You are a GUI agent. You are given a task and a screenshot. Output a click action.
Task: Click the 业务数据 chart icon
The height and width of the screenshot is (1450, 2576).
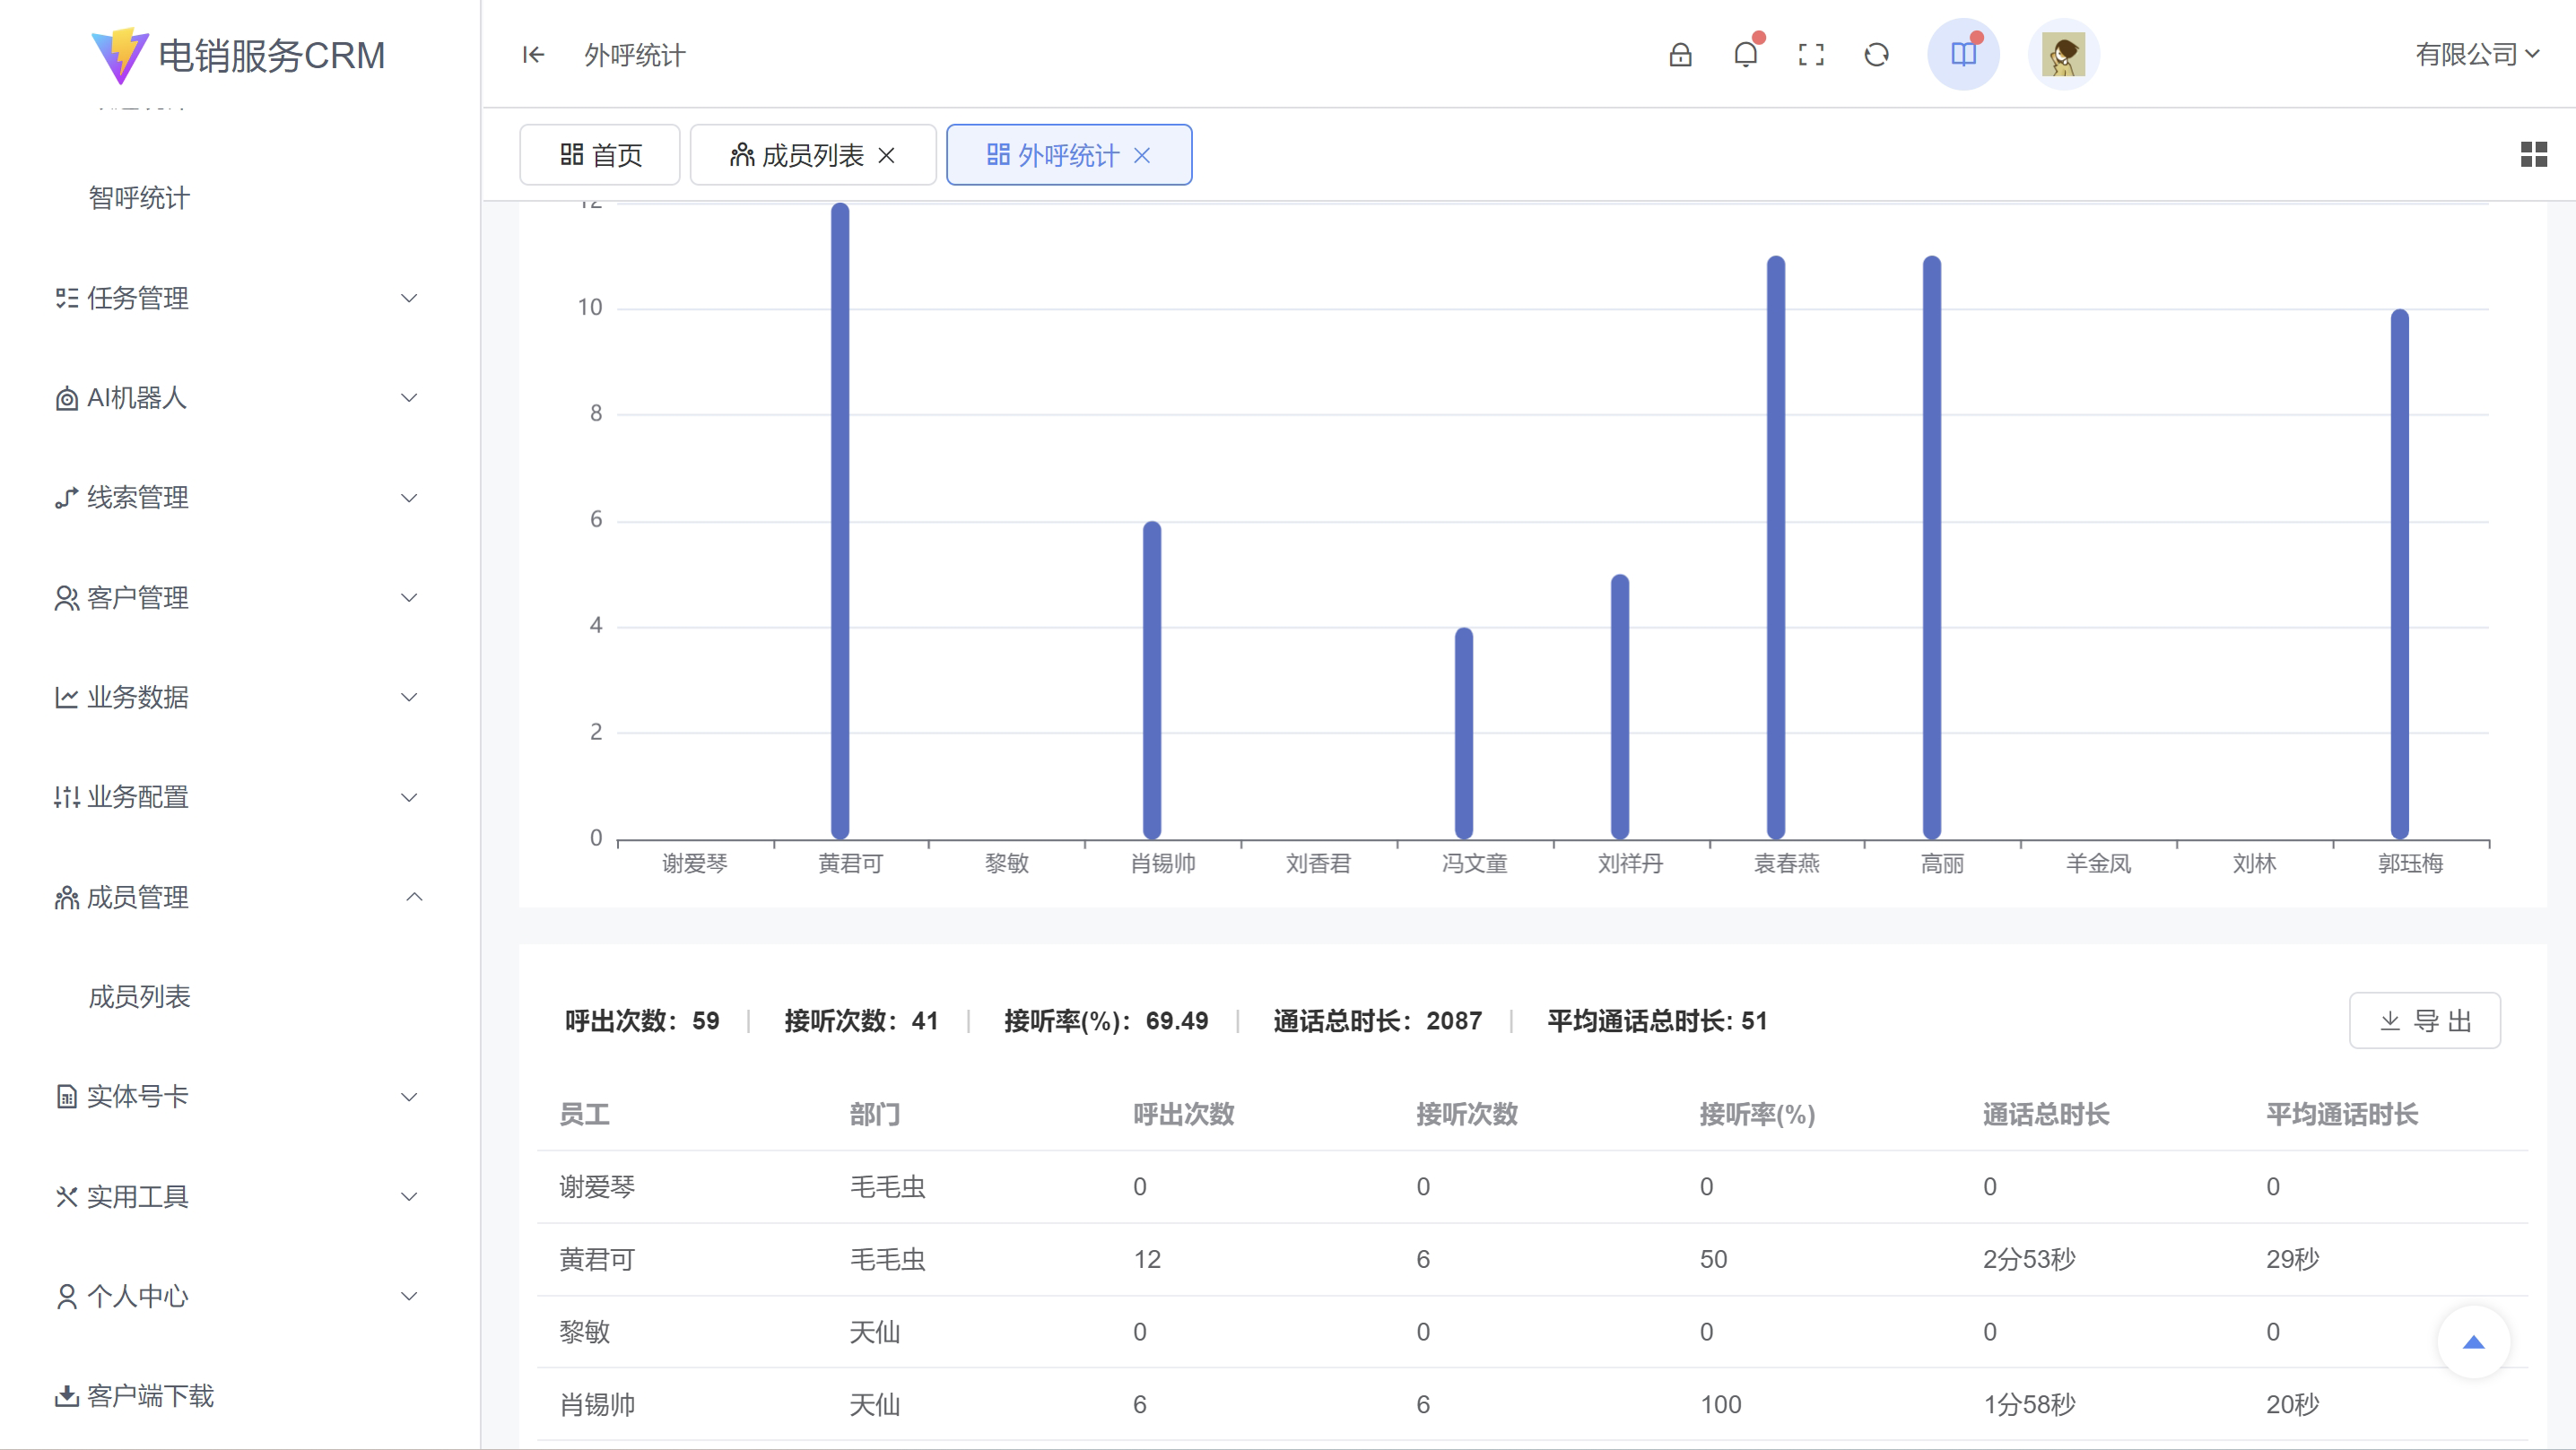pyautogui.click(x=66, y=697)
